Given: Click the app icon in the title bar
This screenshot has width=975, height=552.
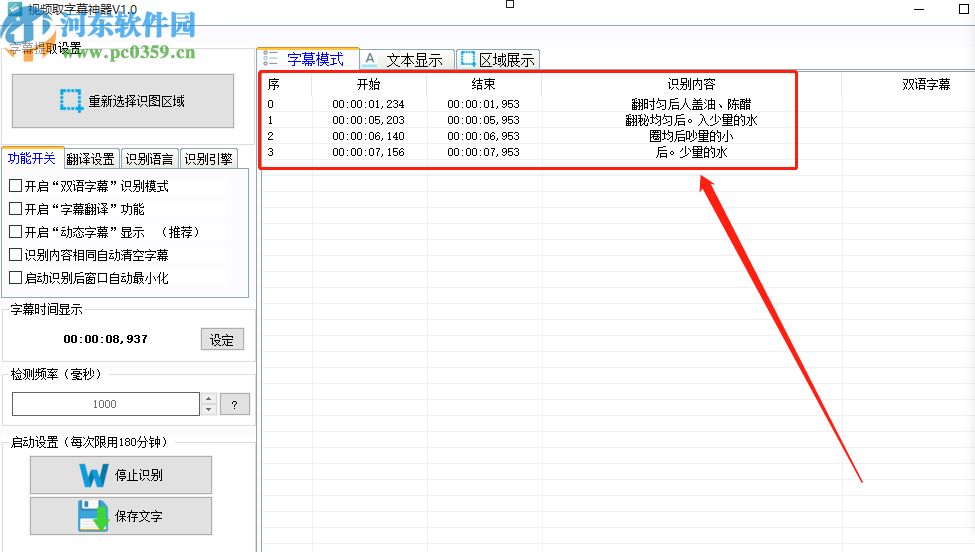Looking at the screenshot, I should tap(14, 9).
